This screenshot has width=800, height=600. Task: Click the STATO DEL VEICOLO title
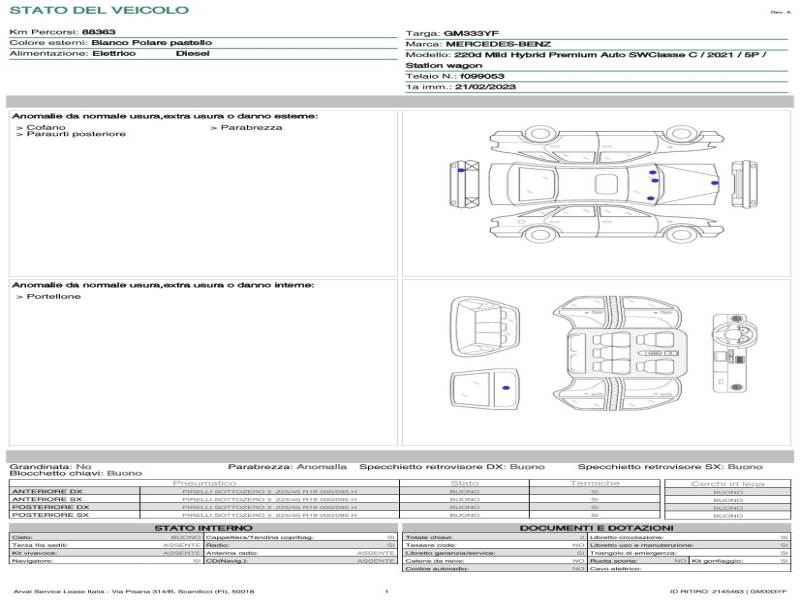(x=98, y=10)
